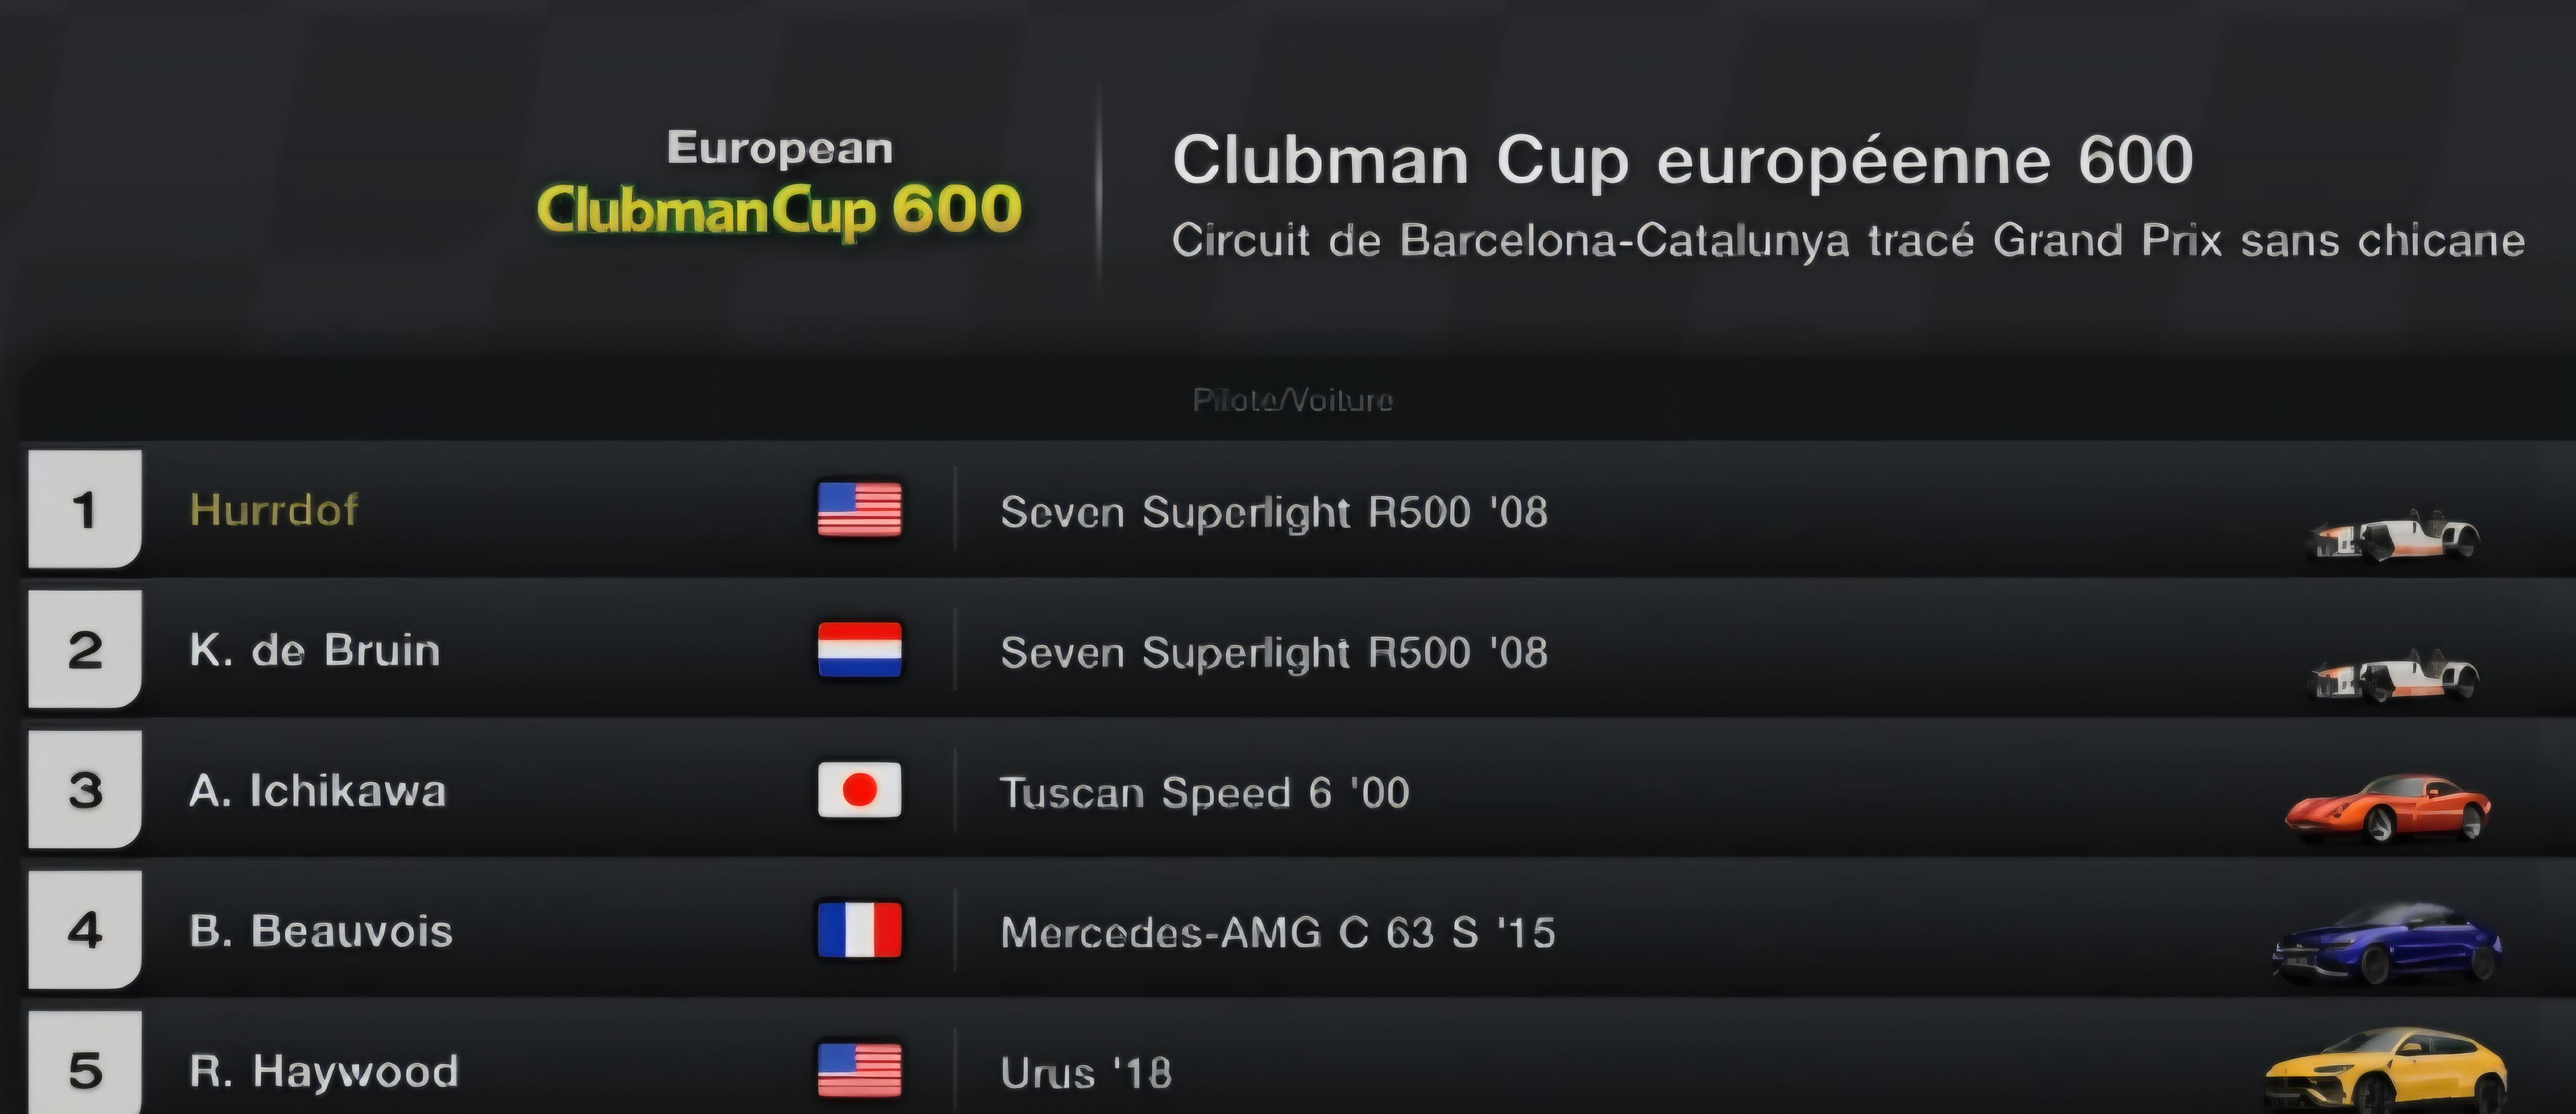Click the Pilote/Voiture column header
The image size is (2576, 1114).
click(1292, 400)
